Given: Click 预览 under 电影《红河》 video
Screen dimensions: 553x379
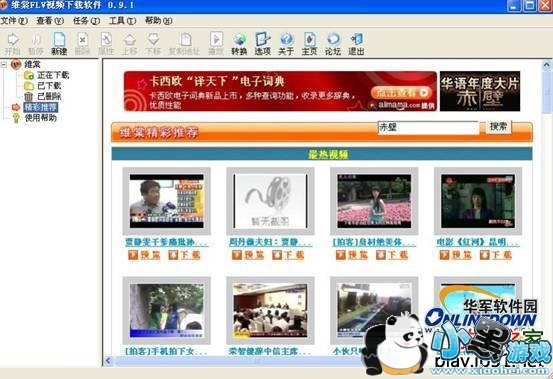Looking at the screenshot, I should tap(456, 255).
